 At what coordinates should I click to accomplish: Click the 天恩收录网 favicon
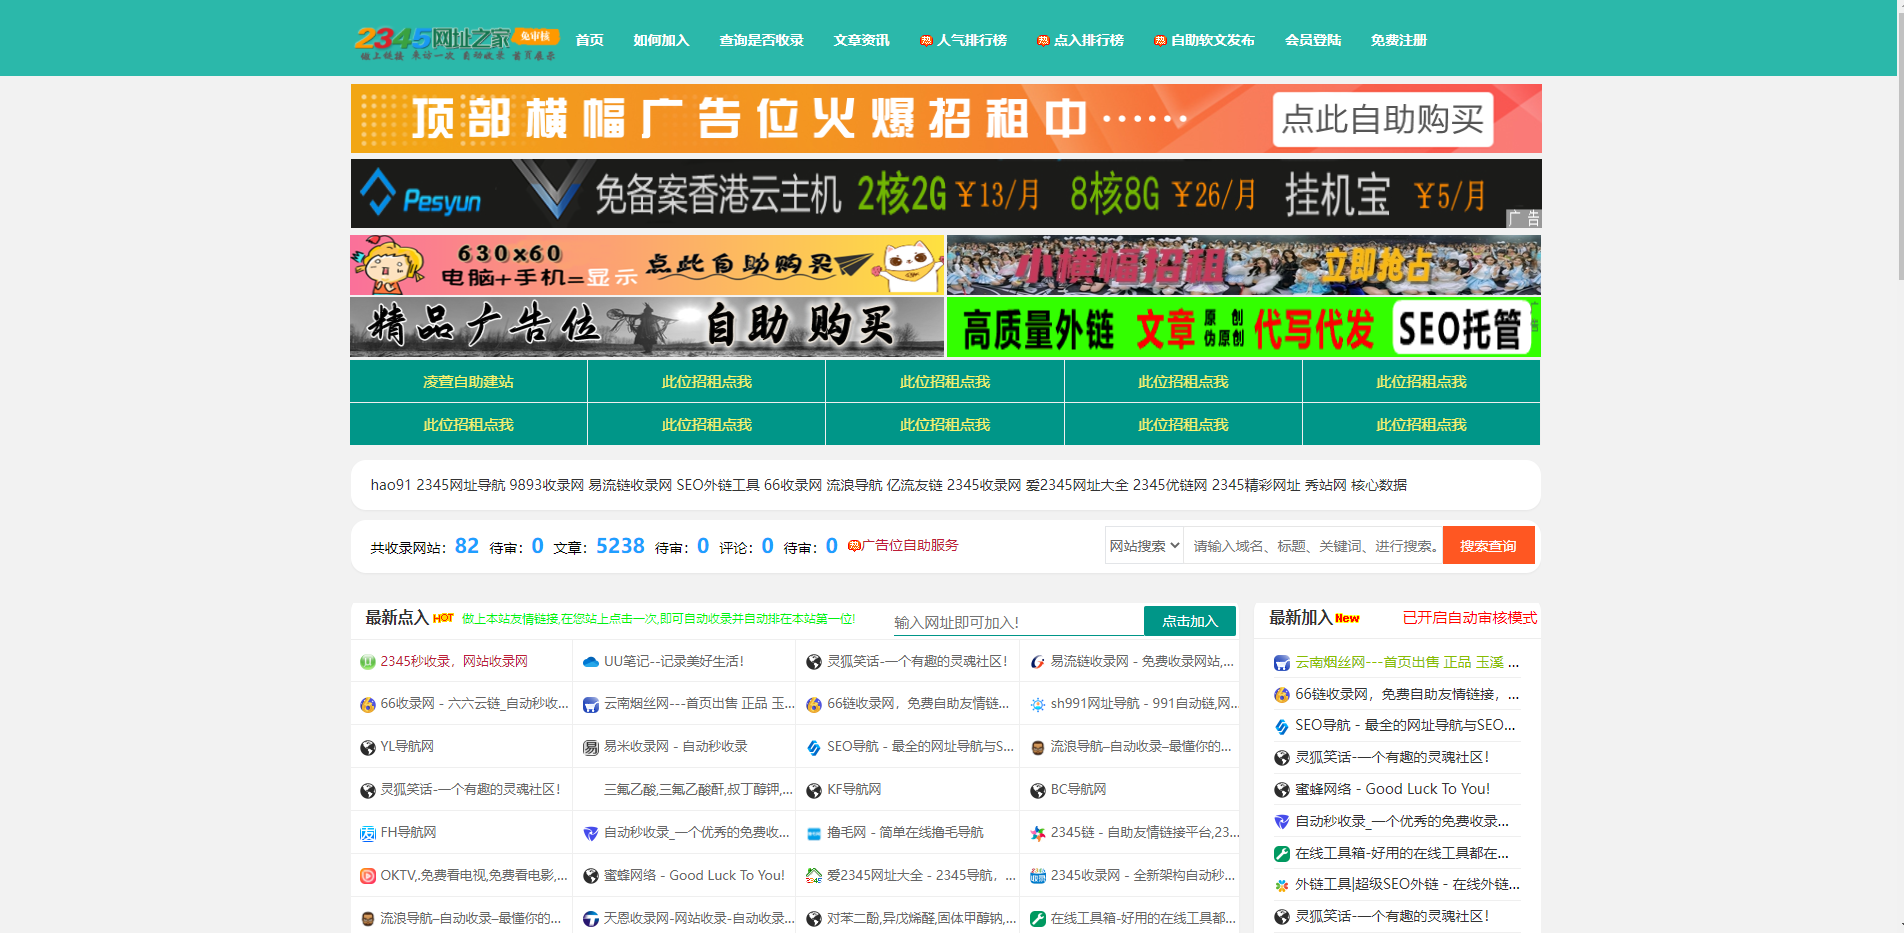point(591,919)
